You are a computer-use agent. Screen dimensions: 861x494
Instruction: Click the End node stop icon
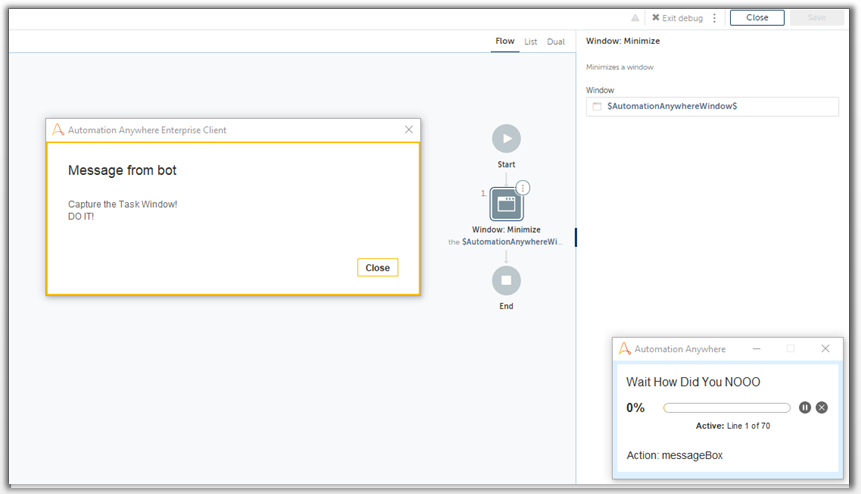[506, 280]
